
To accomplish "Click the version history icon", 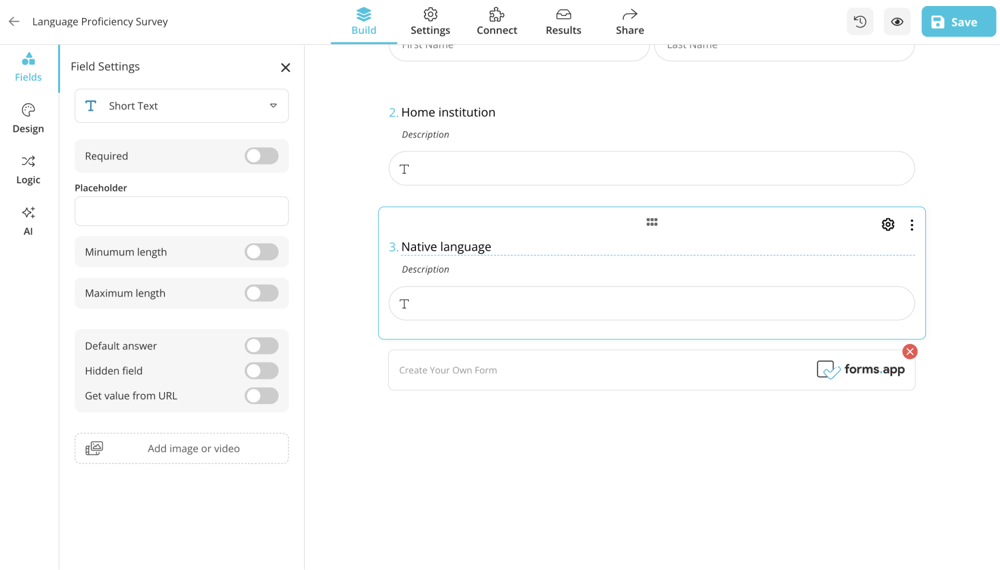I will point(860,22).
